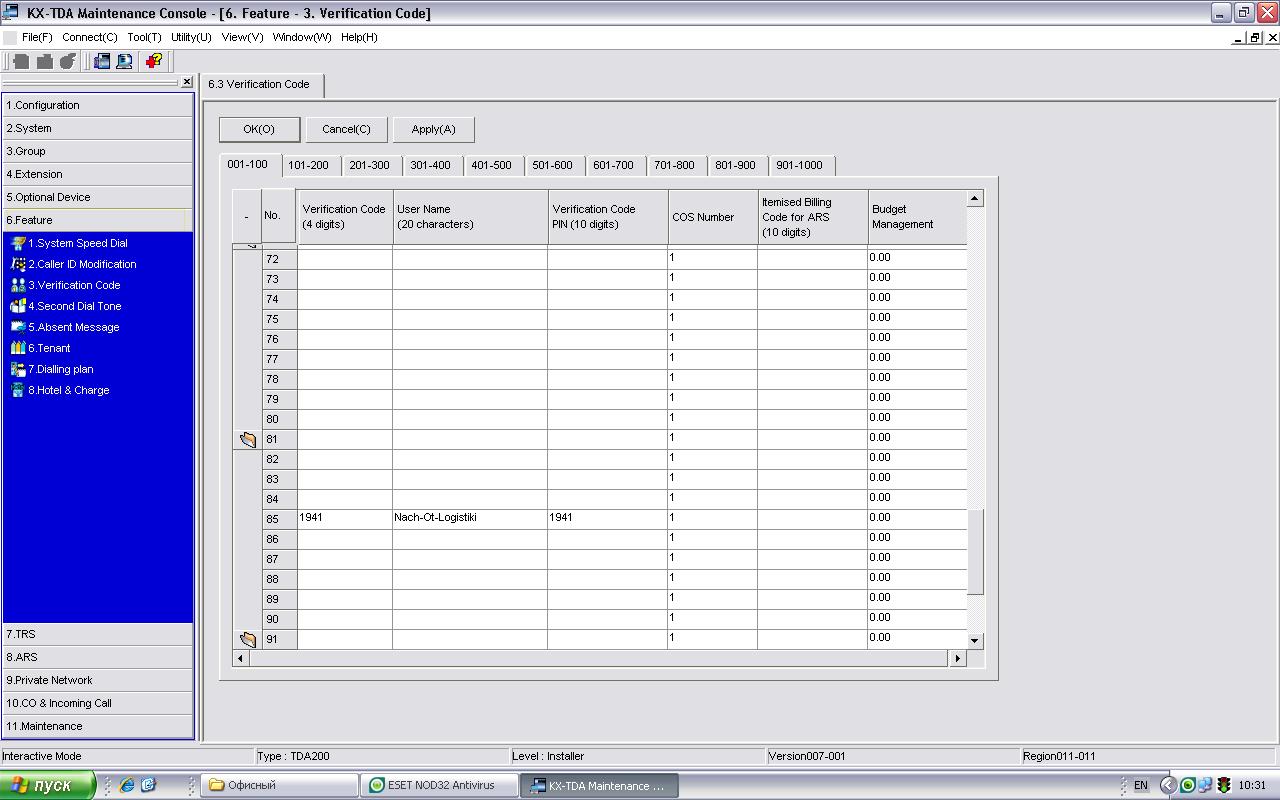Open network connection tray icon

[1205, 785]
